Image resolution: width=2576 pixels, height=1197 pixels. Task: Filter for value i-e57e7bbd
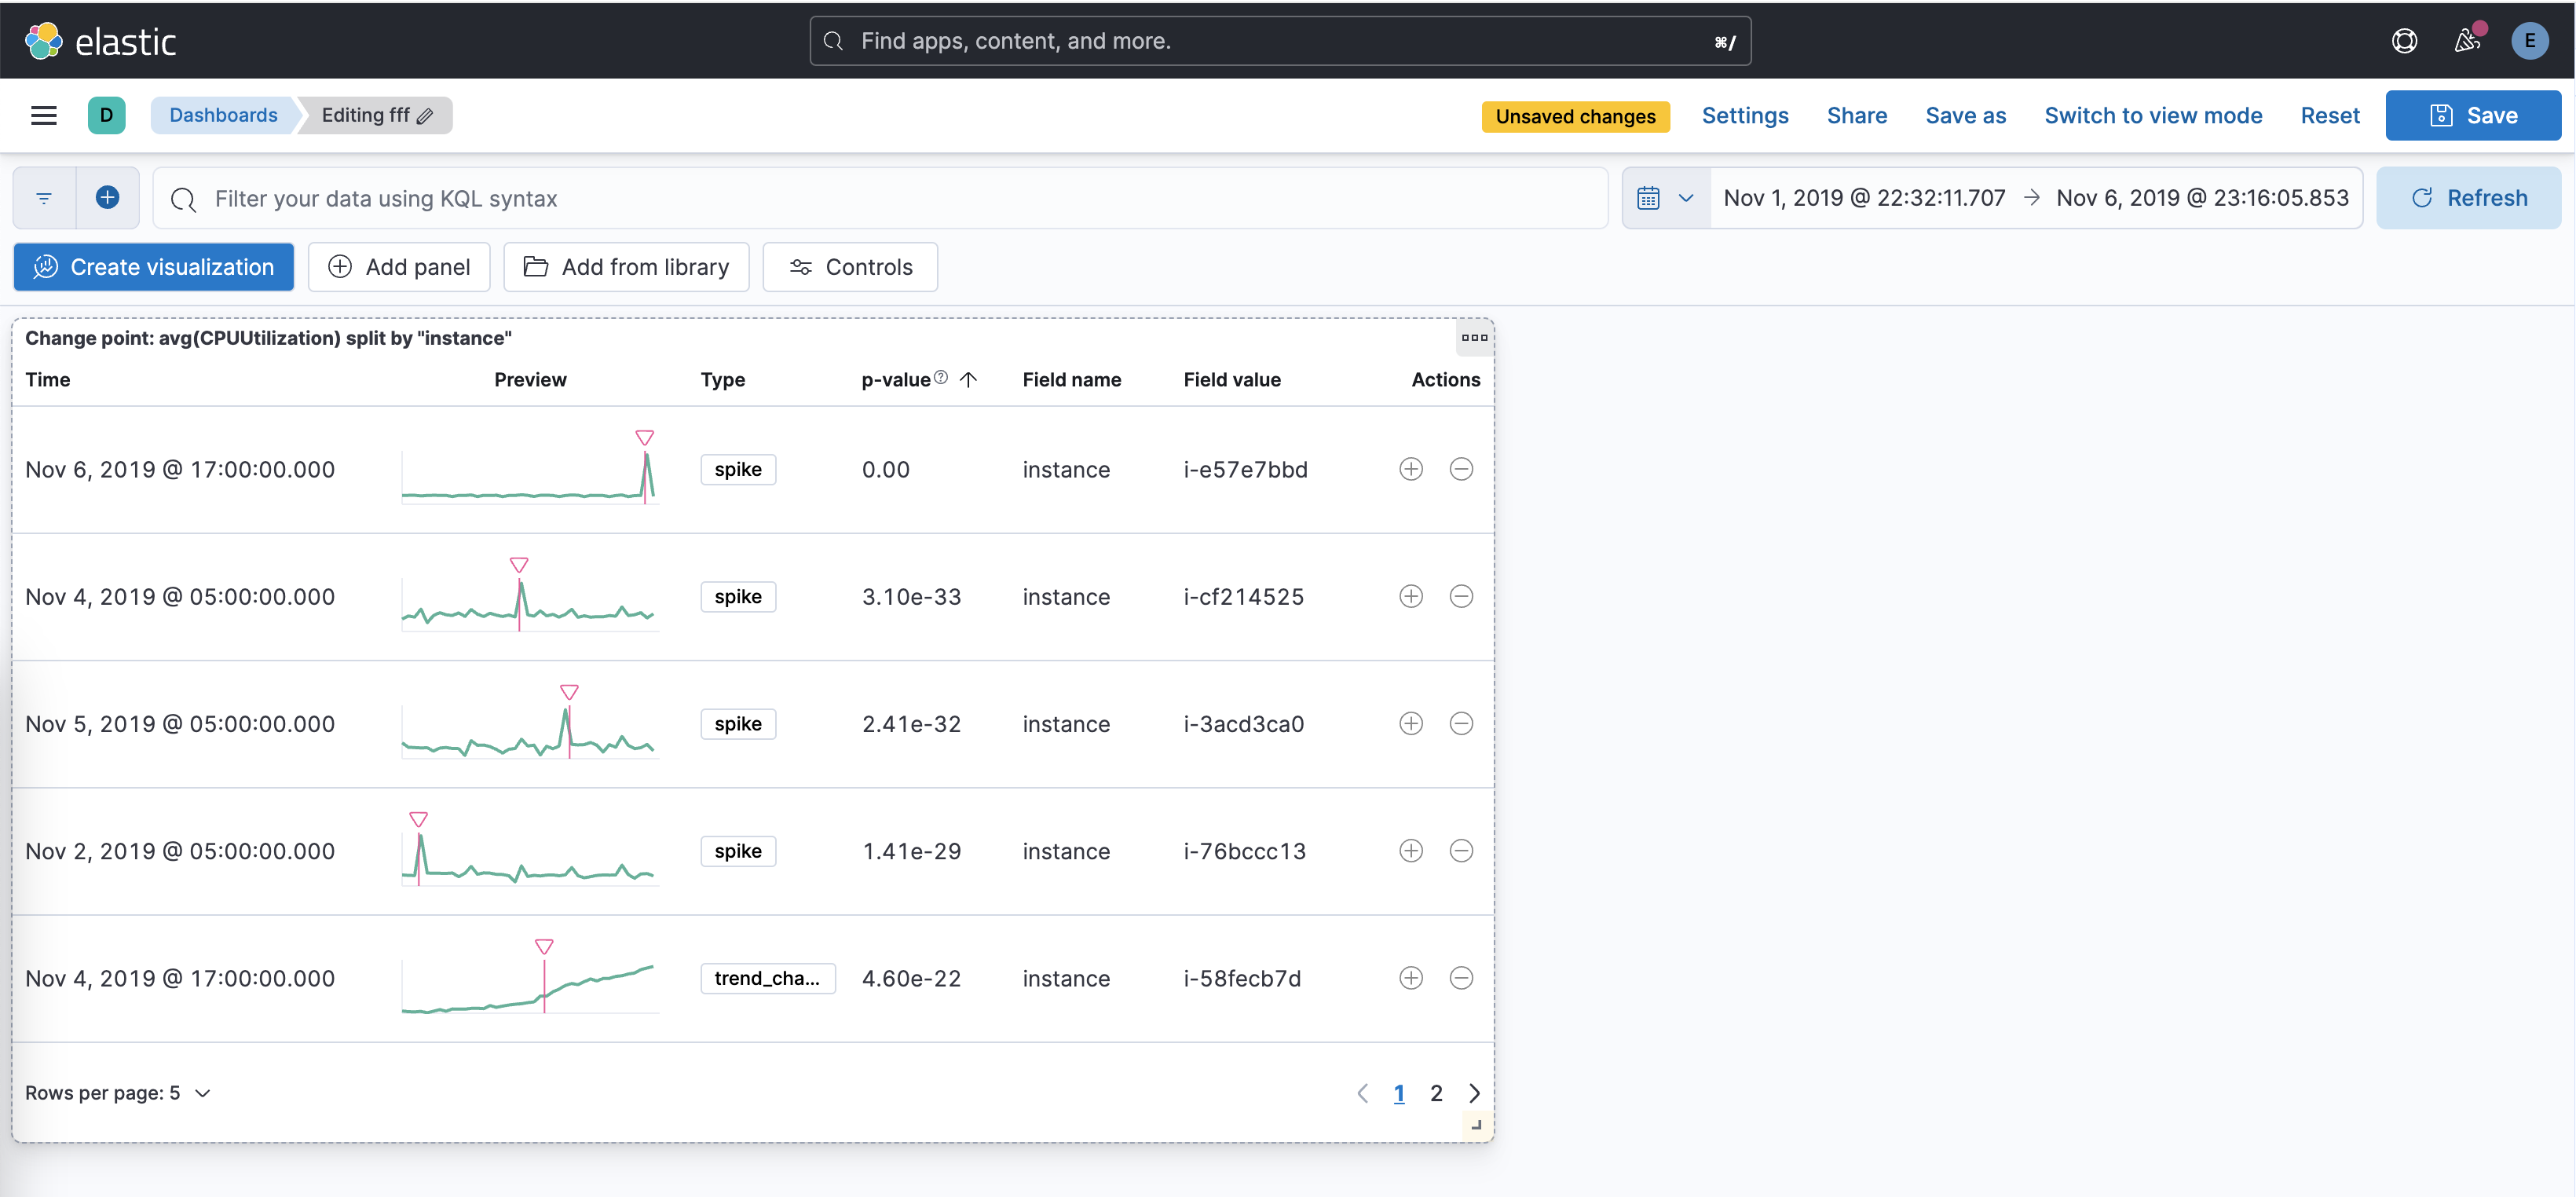point(1410,469)
